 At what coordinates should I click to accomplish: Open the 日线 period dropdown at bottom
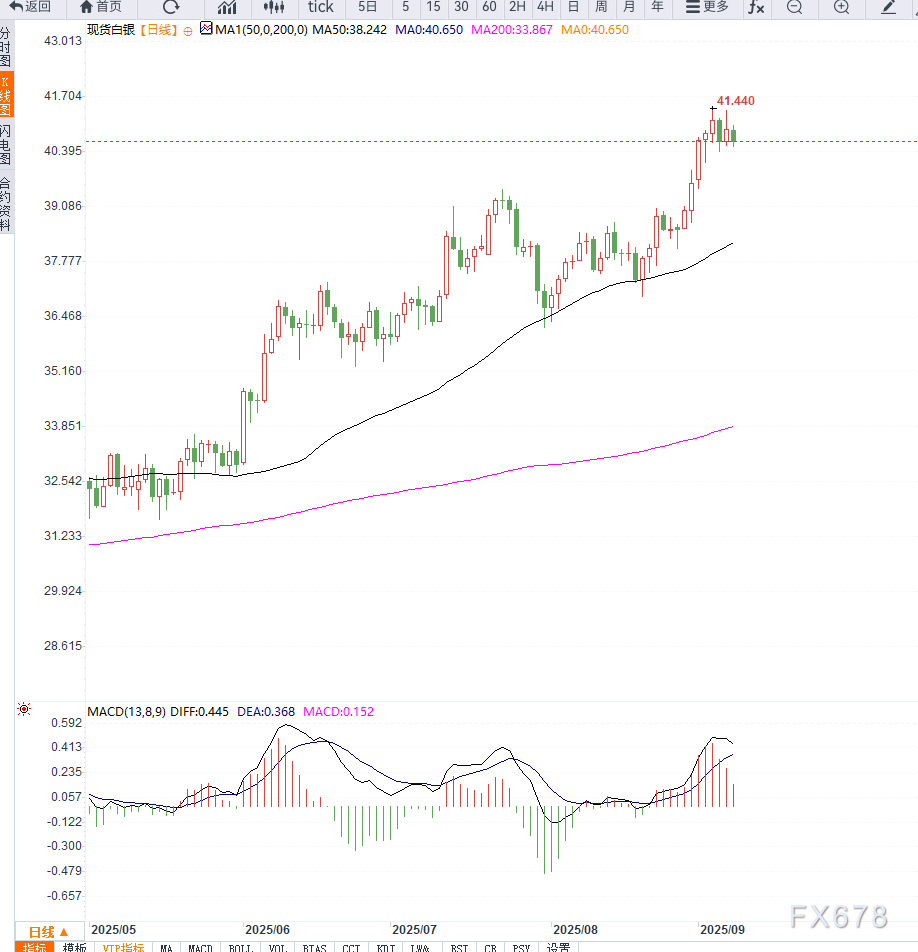pos(48,932)
